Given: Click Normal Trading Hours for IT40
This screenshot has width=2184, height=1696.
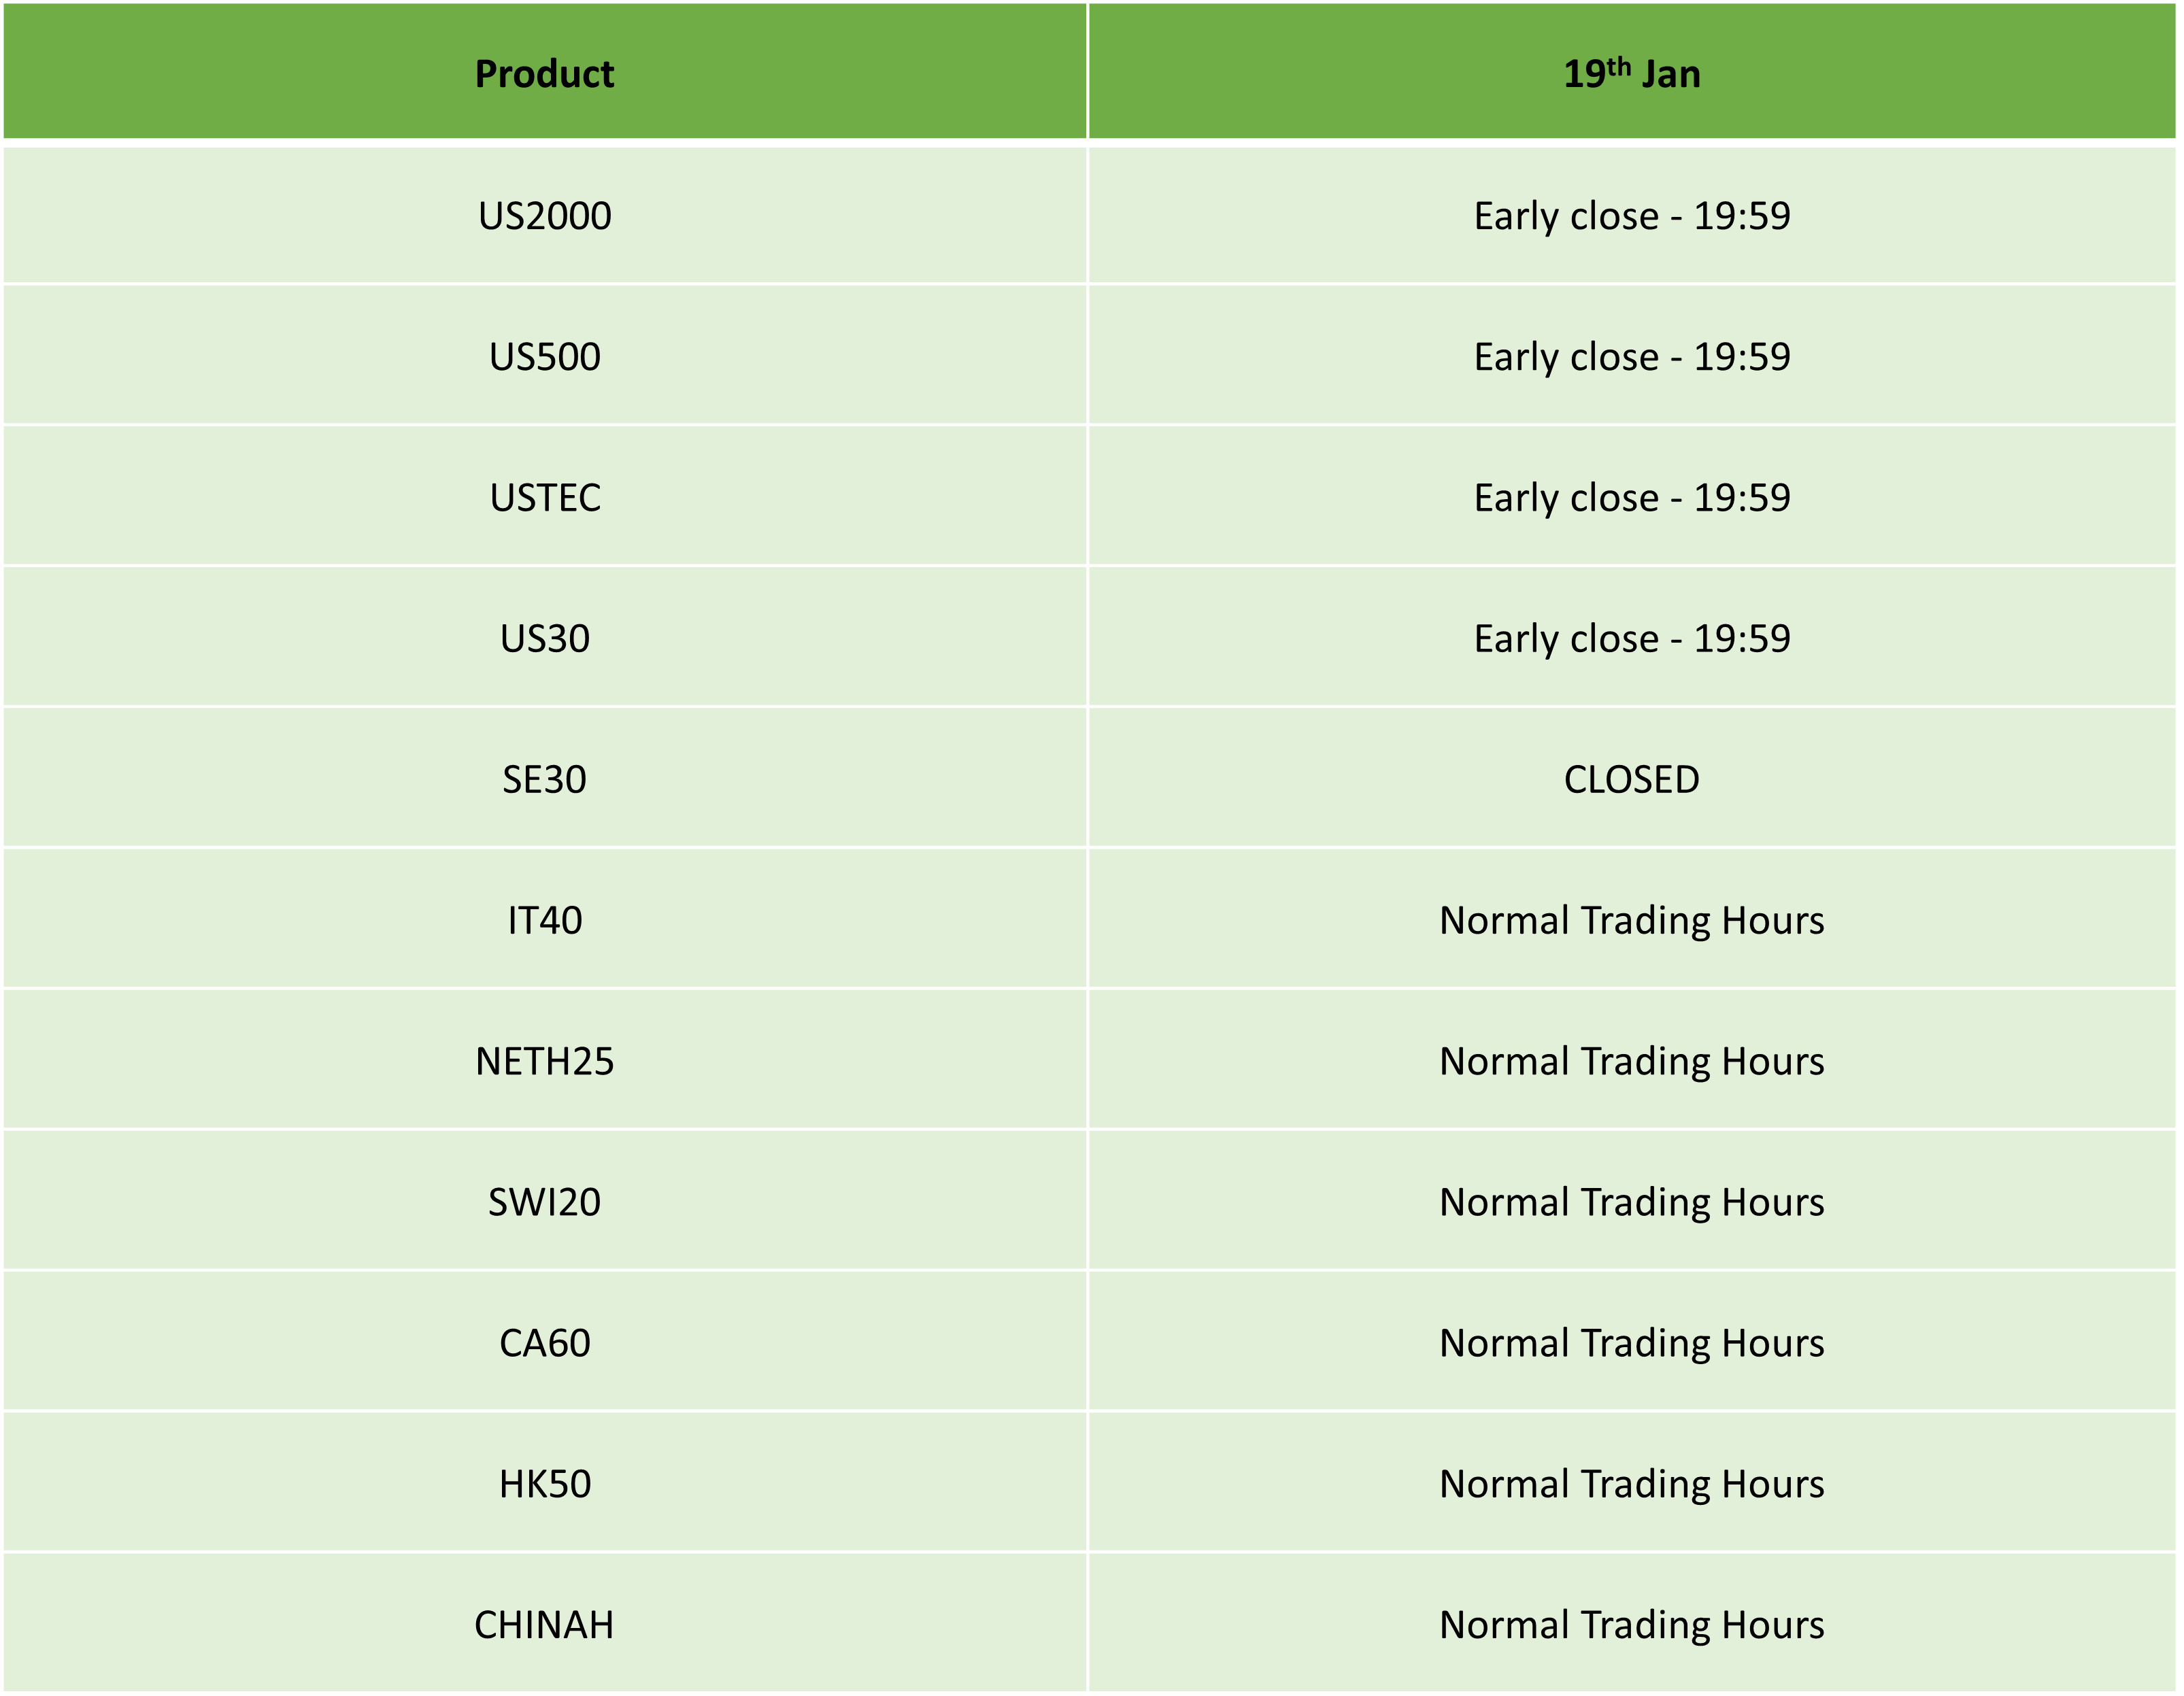Looking at the screenshot, I should (x=1631, y=921).
